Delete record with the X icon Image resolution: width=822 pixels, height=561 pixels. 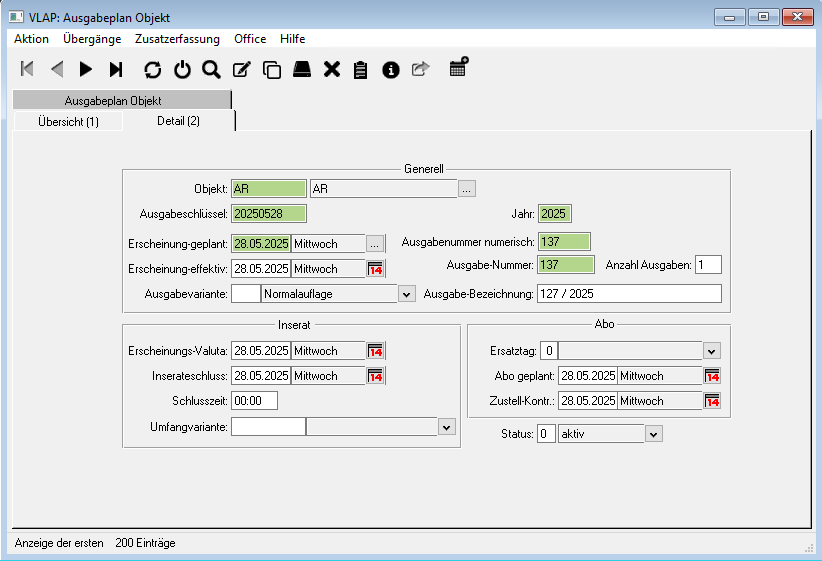click(332, 69)
